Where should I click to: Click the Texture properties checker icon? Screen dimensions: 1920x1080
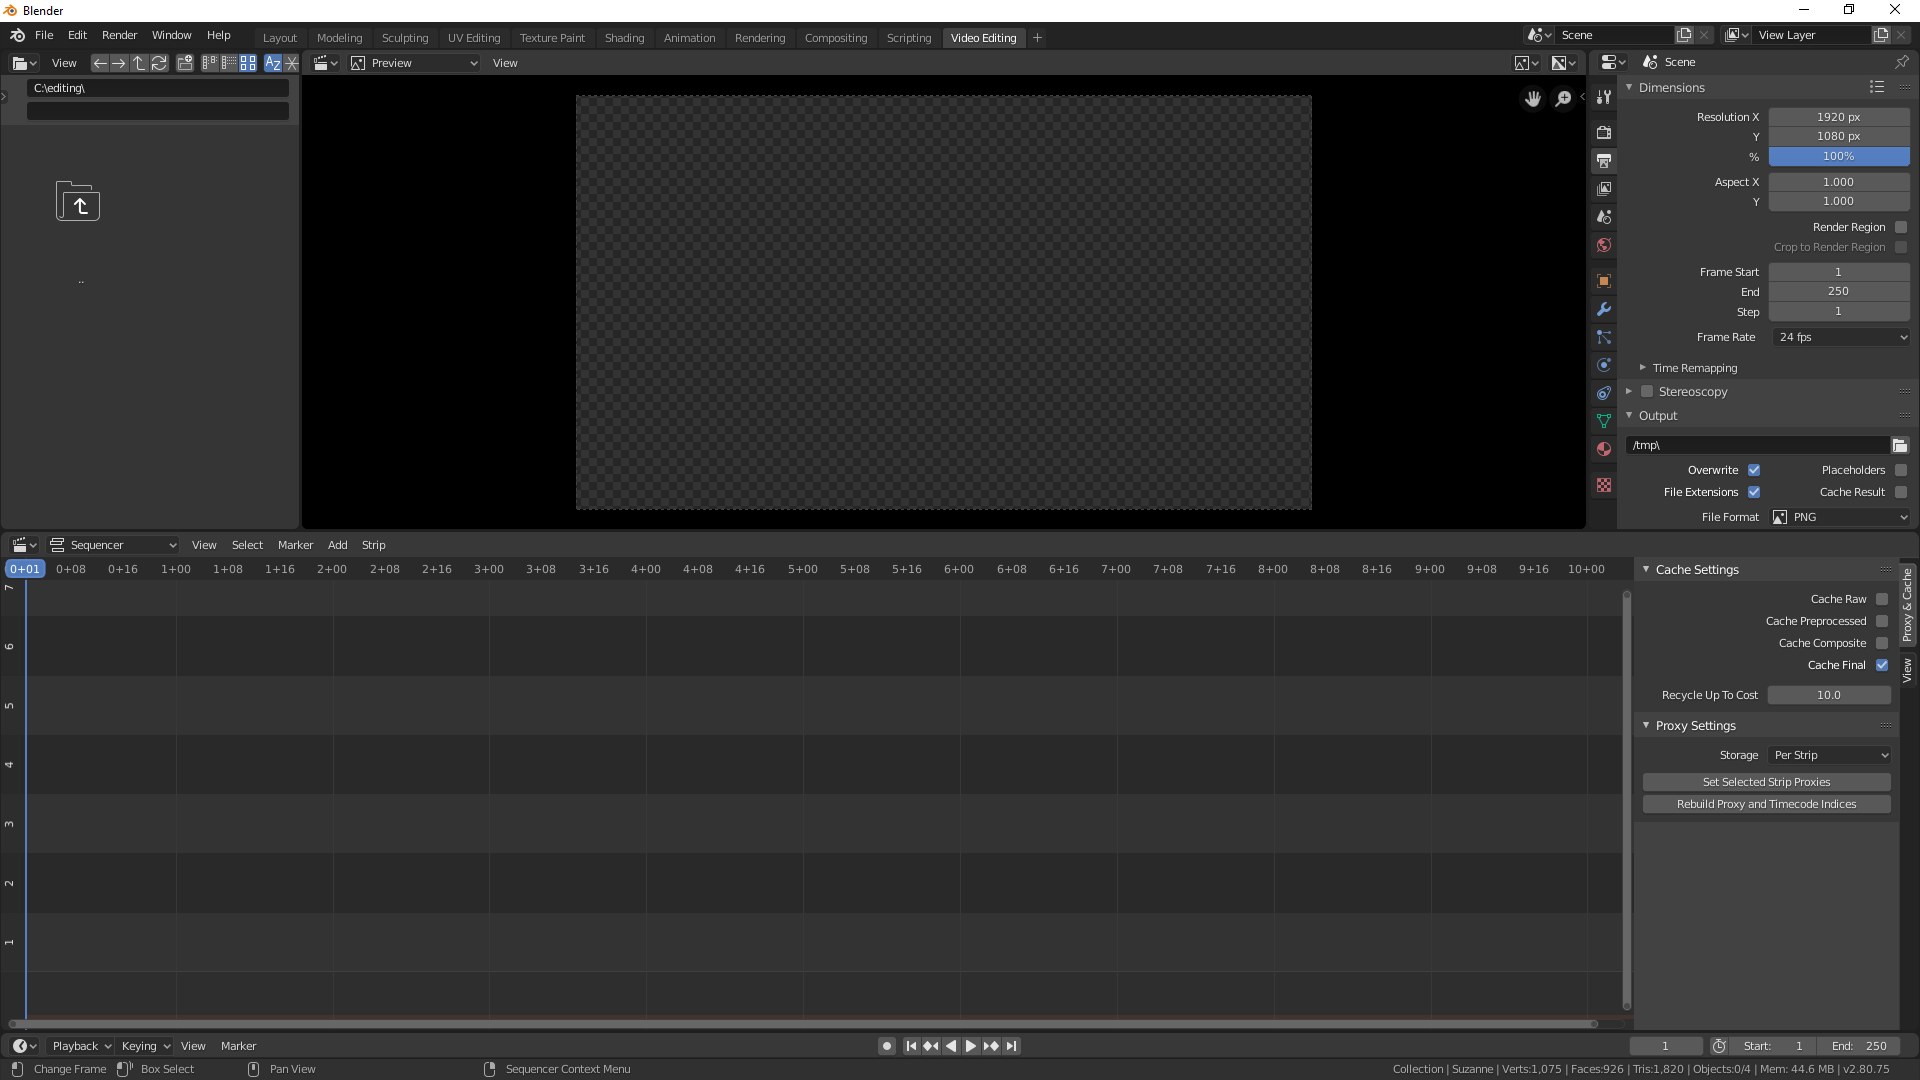tap(1604, 485)
